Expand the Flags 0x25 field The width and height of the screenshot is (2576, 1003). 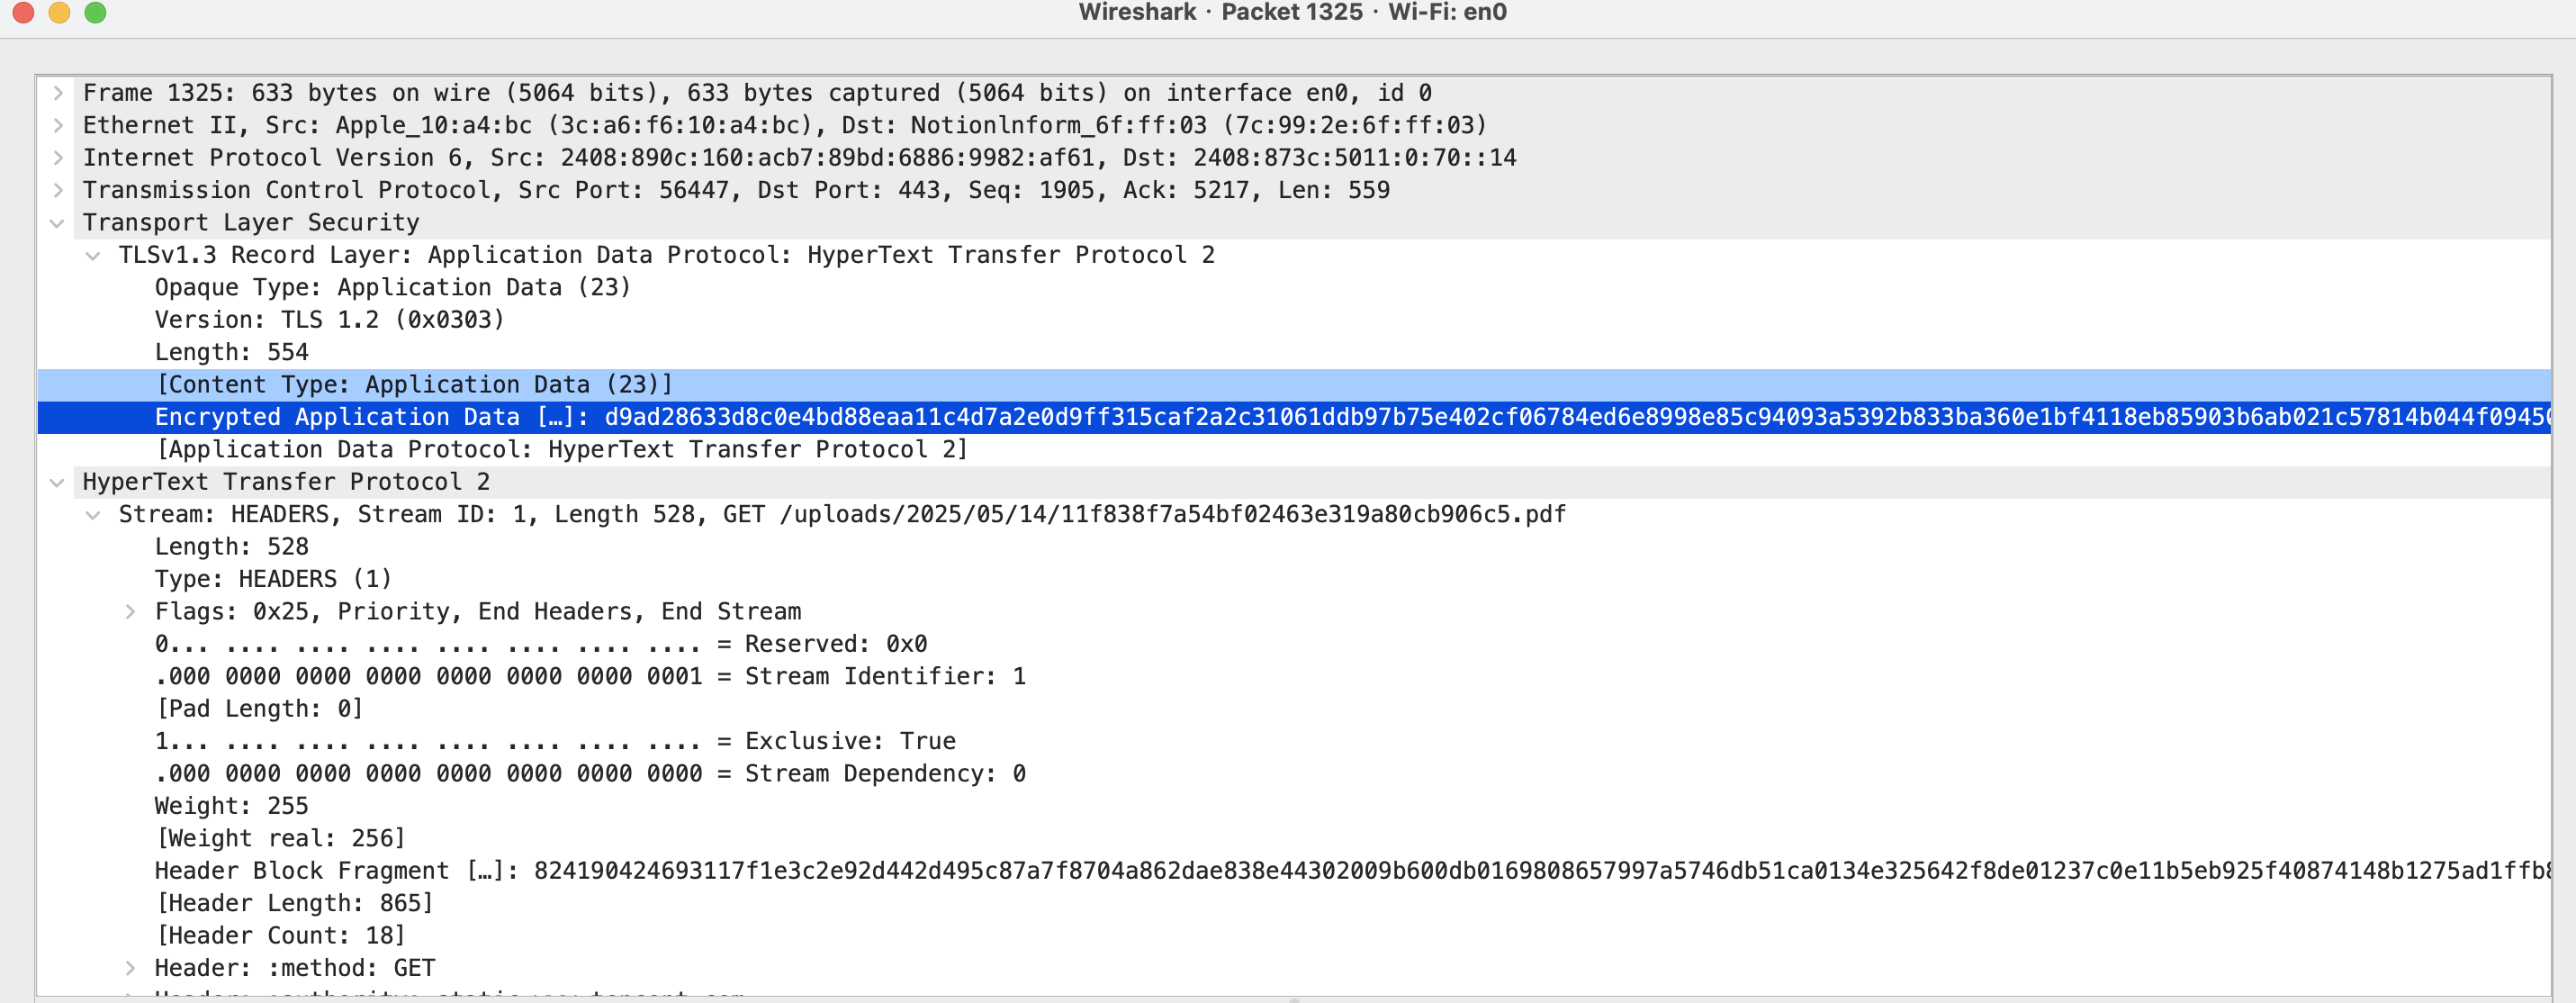pyautogui.click(x=130, y=612)
